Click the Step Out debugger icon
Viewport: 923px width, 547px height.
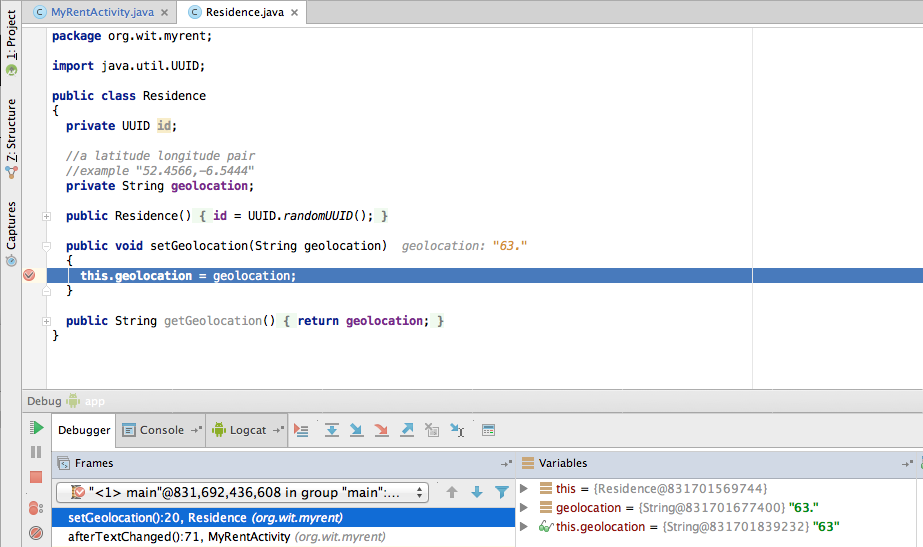[x=407, y=430]
